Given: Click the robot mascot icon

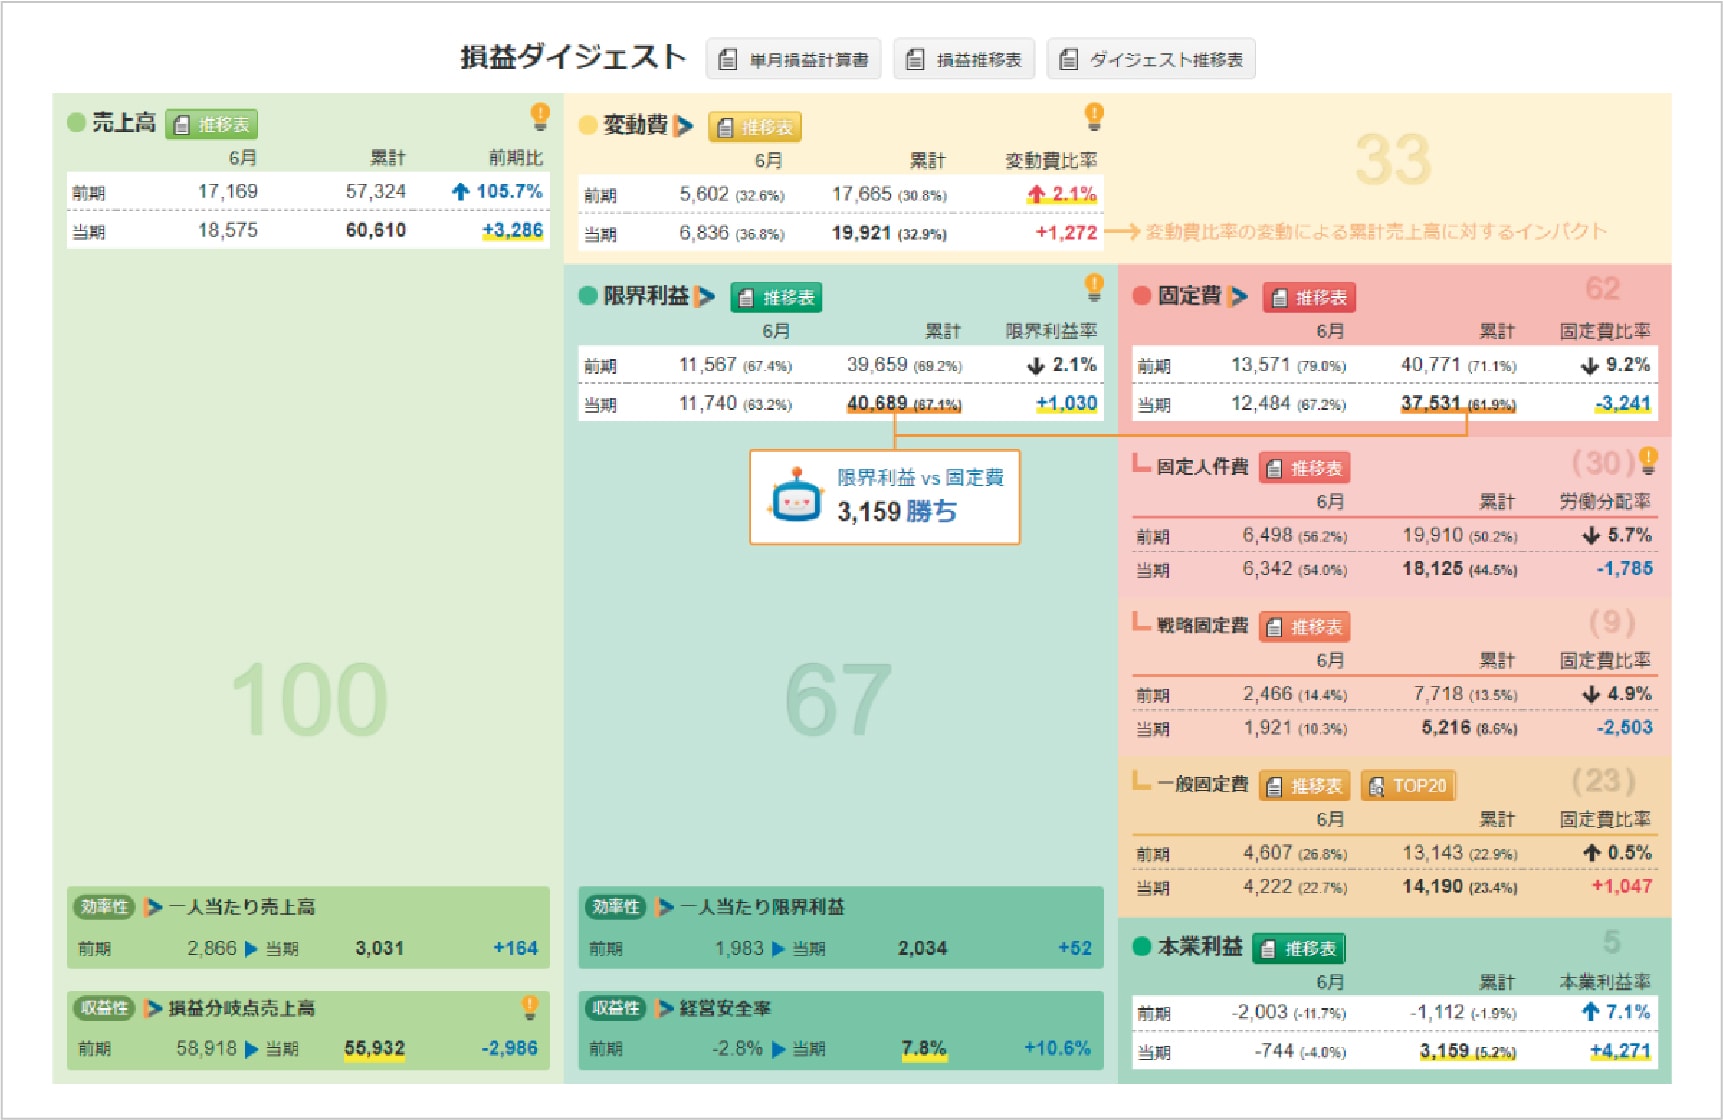Looking at the screenshot, I should [x=795, y=497].
